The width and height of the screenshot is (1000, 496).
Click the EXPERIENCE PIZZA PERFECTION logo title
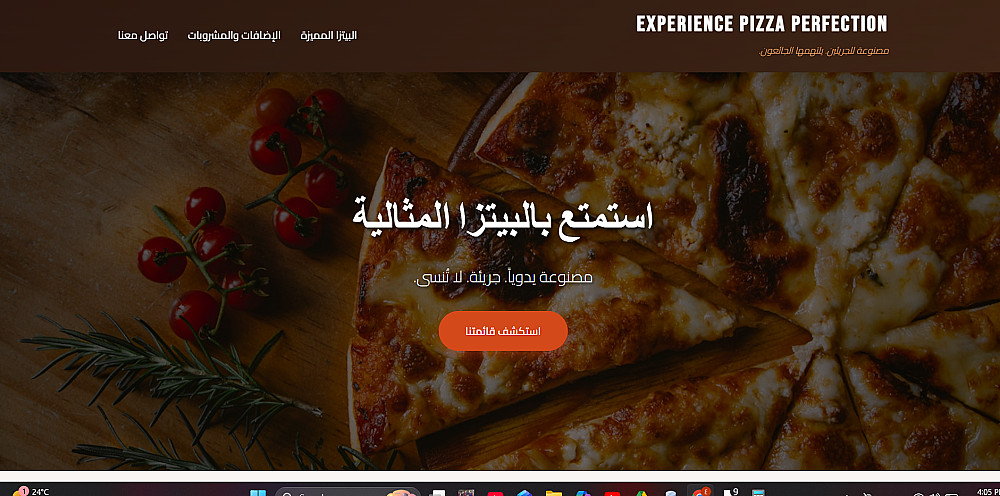tap(762, 24)
